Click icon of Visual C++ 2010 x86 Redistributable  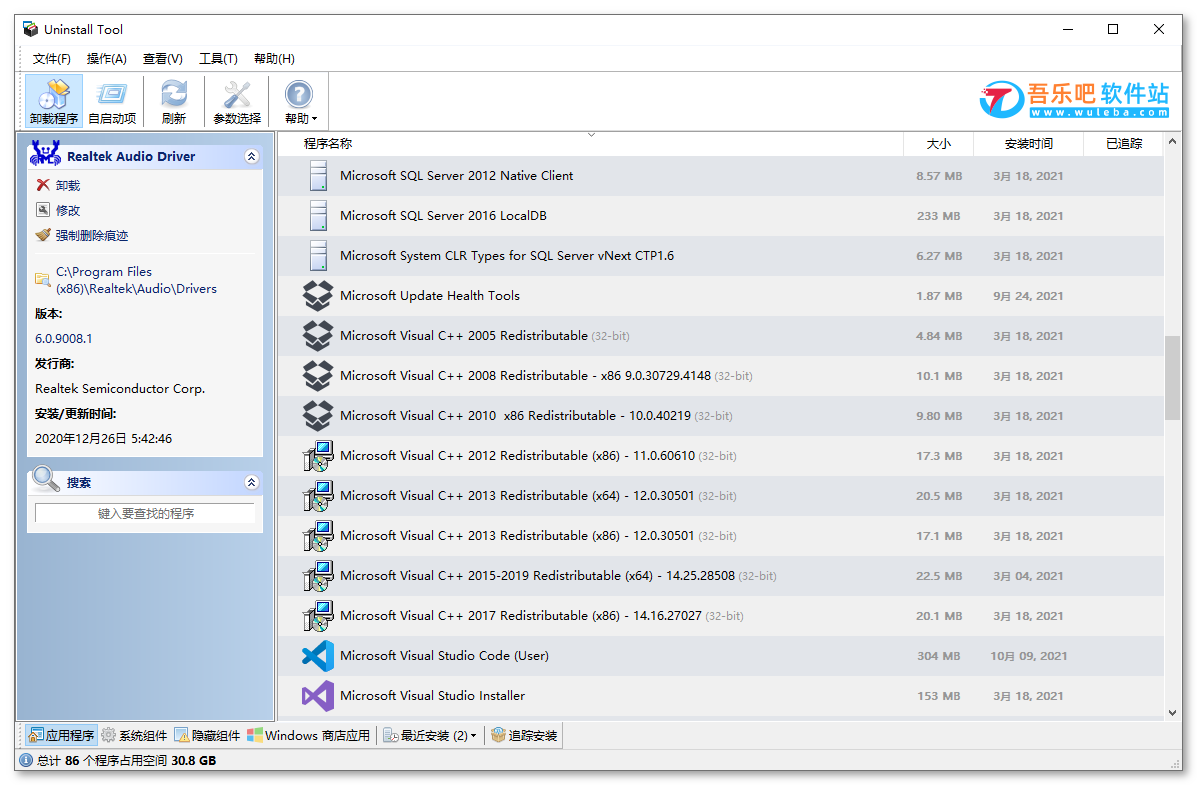click(318, 415)
